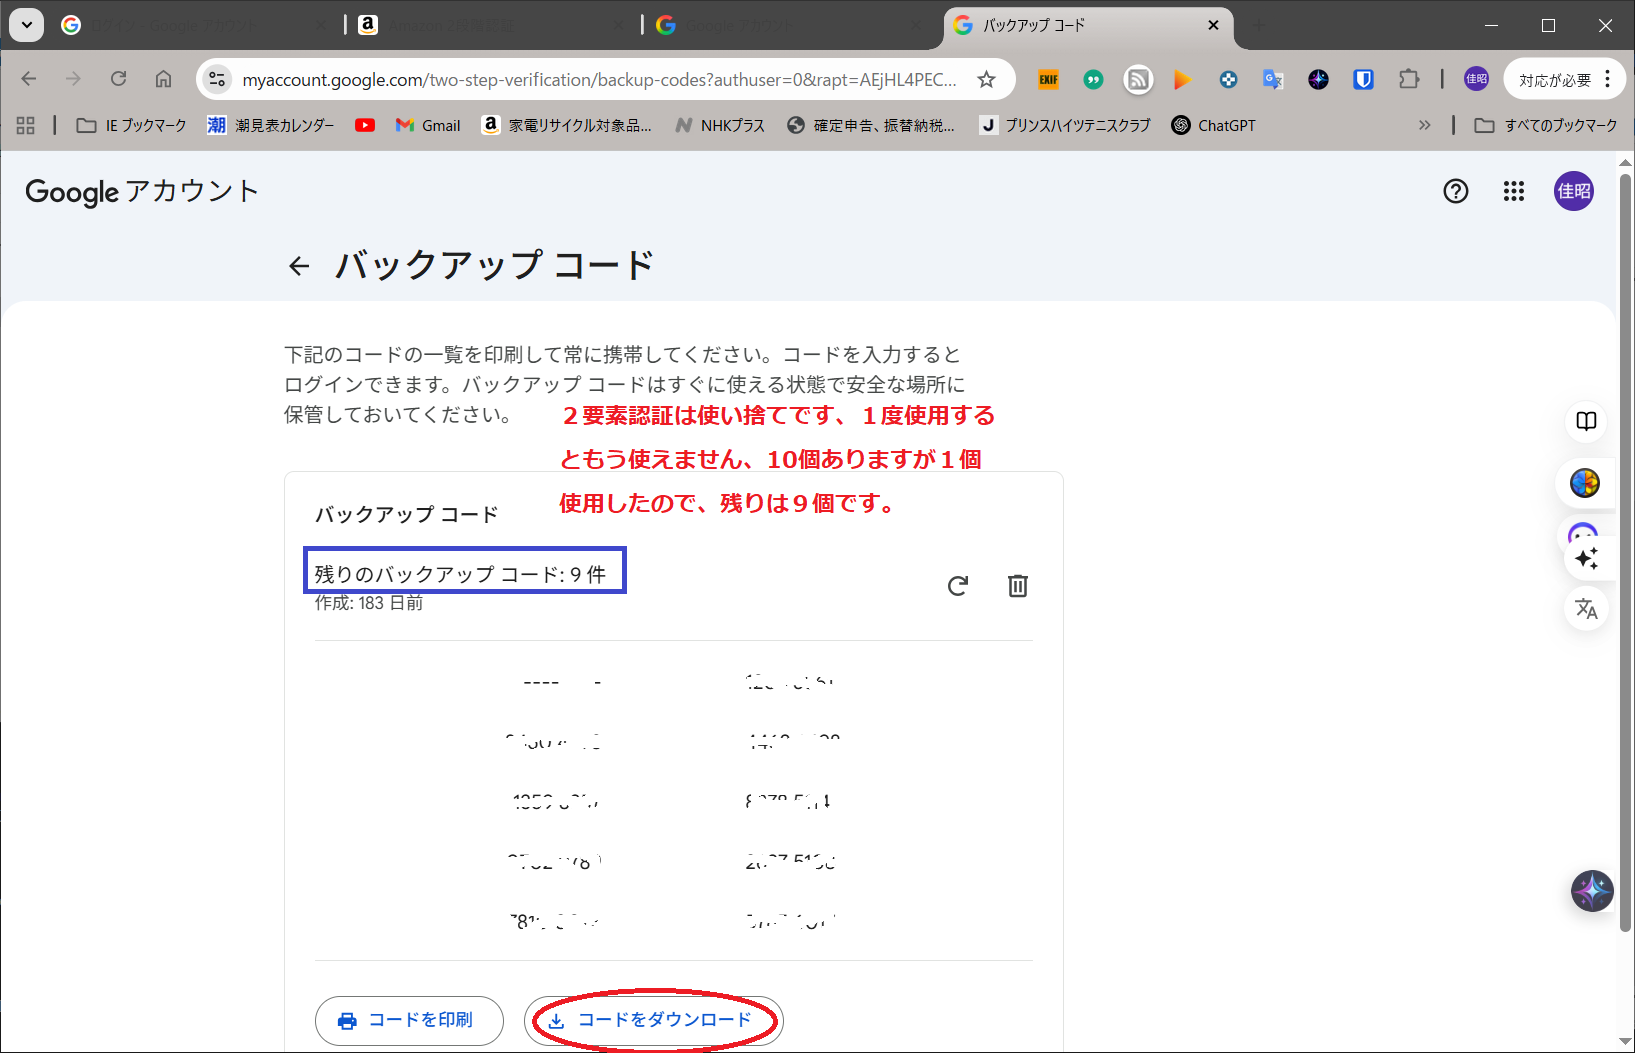Click the address bar URL field
This screenshot has height=1053, width=1635.
click(x=598, y=80)
